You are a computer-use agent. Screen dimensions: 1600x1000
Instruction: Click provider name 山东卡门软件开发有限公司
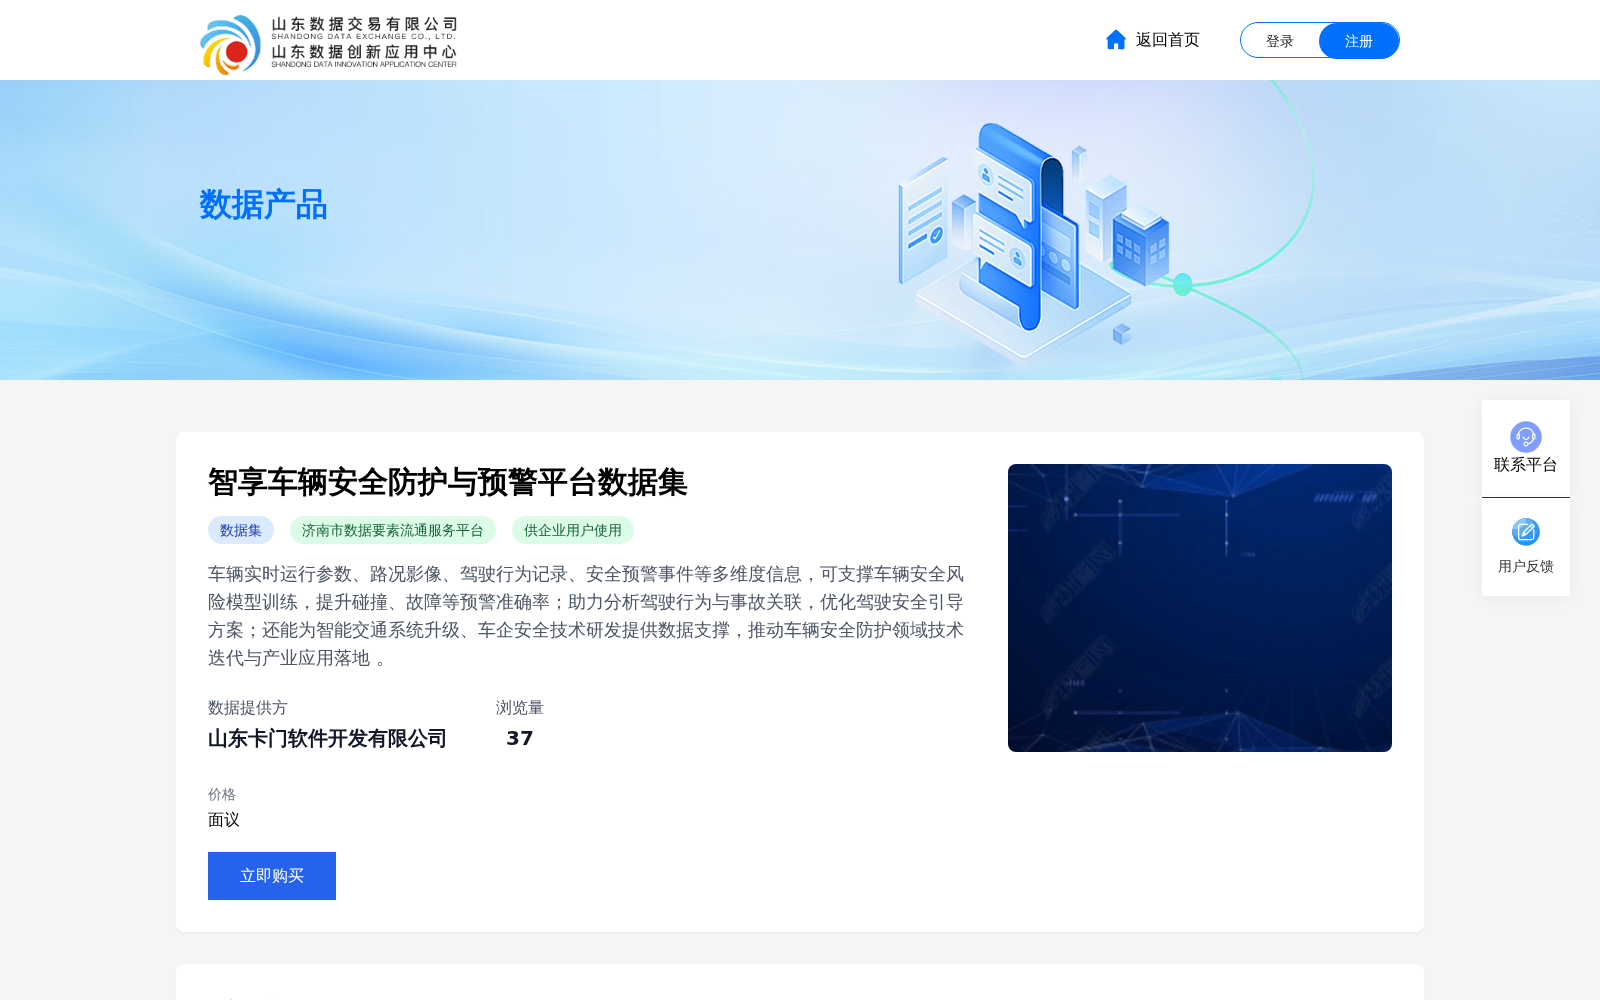328,739
